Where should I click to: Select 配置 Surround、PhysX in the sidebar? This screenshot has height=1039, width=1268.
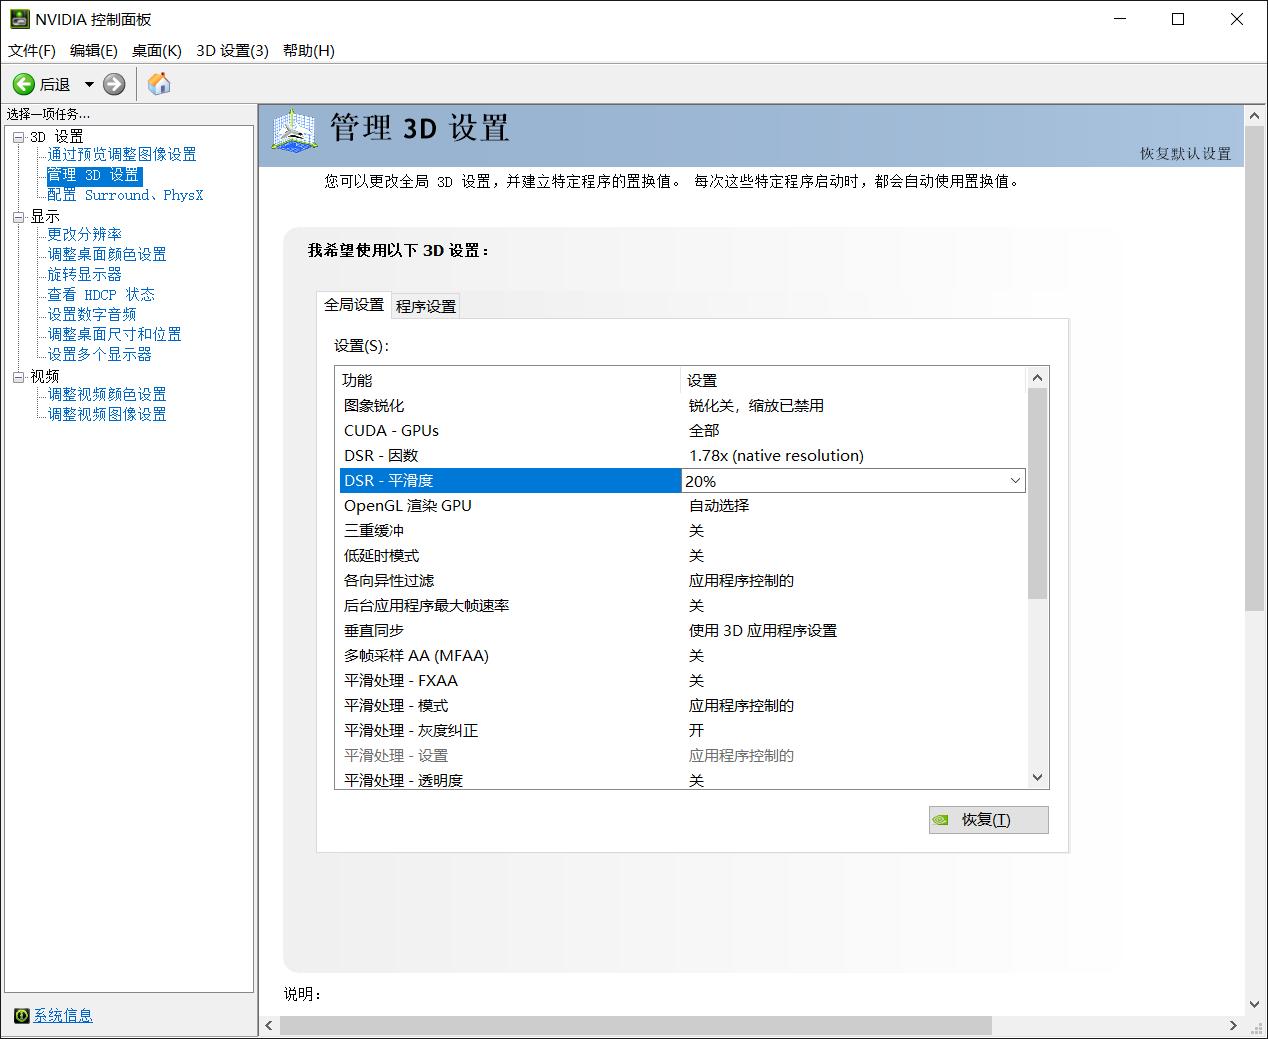coord(122,195)
